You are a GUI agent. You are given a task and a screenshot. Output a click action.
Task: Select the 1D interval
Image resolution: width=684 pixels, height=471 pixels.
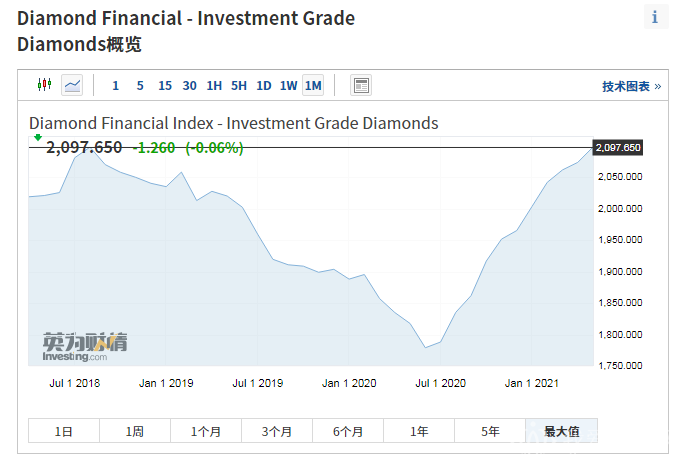264,86
